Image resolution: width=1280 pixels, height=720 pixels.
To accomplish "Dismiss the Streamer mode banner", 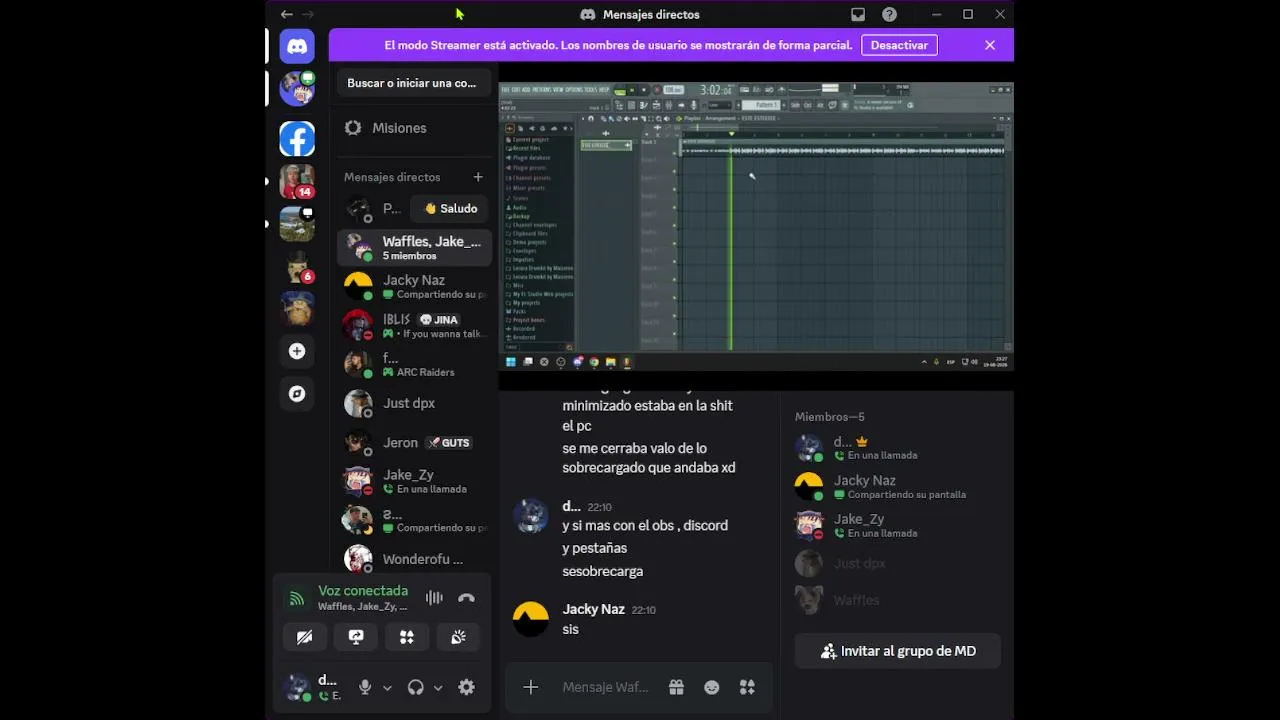I will (990, 45).
